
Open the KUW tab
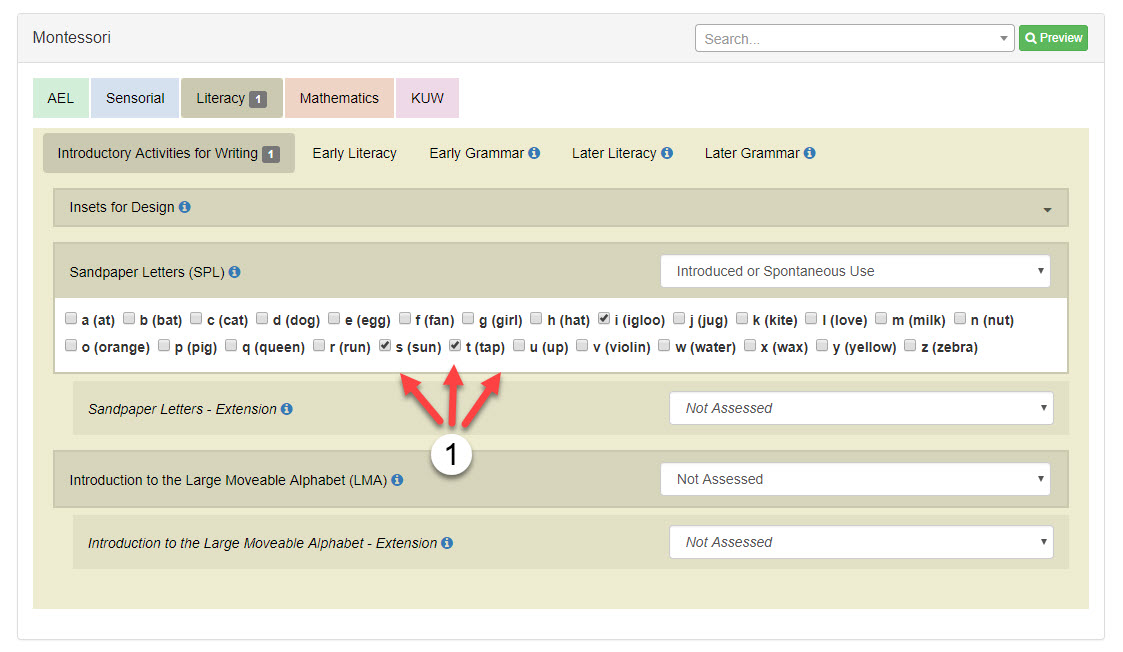pyautogui.click(x=427, y=98)
